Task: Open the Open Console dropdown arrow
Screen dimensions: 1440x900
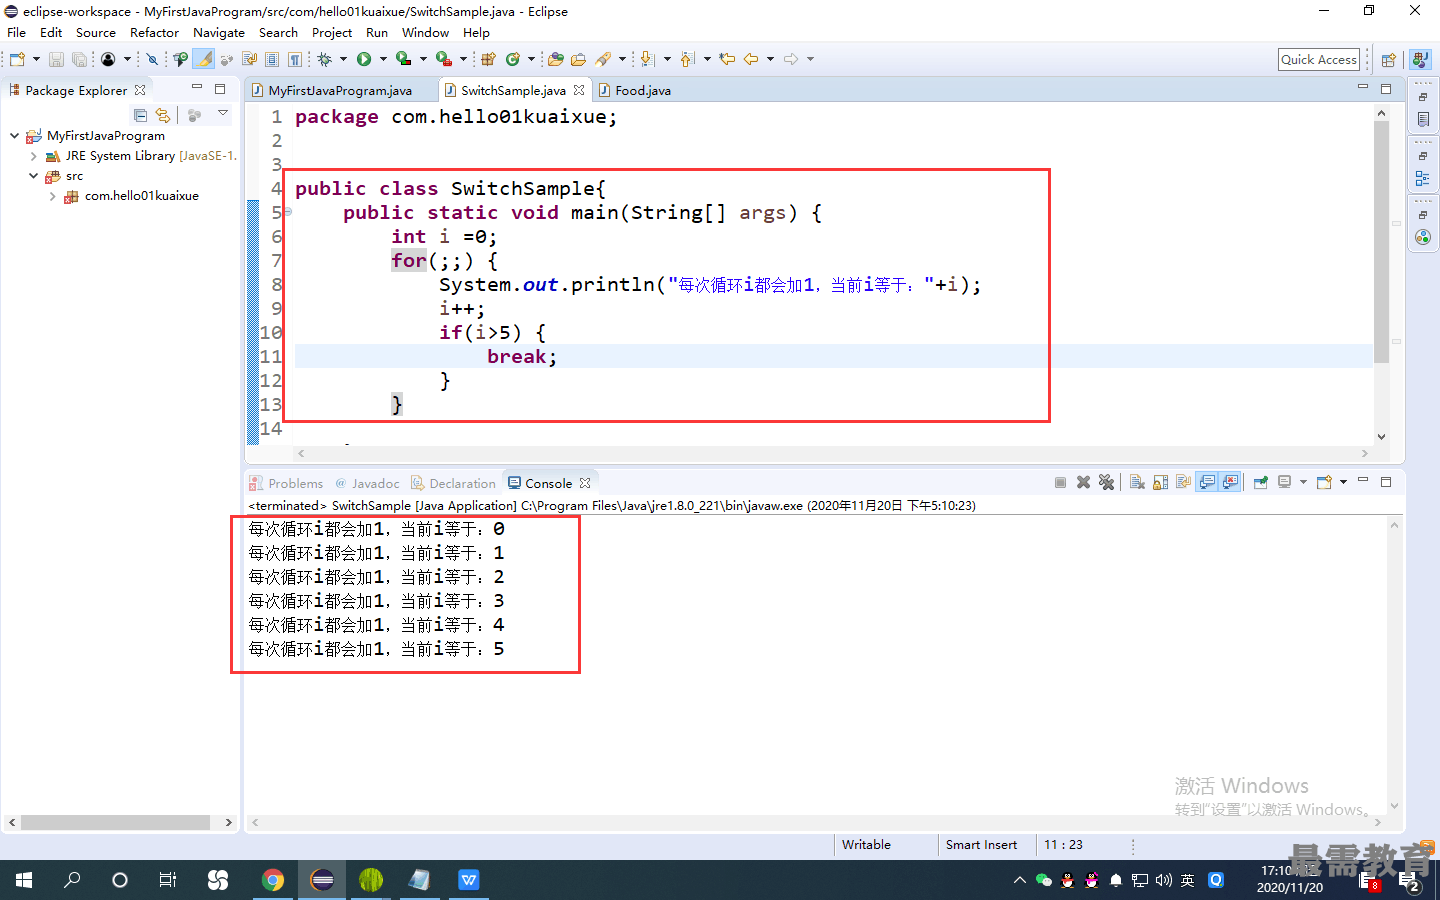Action: coord(1343,482)
